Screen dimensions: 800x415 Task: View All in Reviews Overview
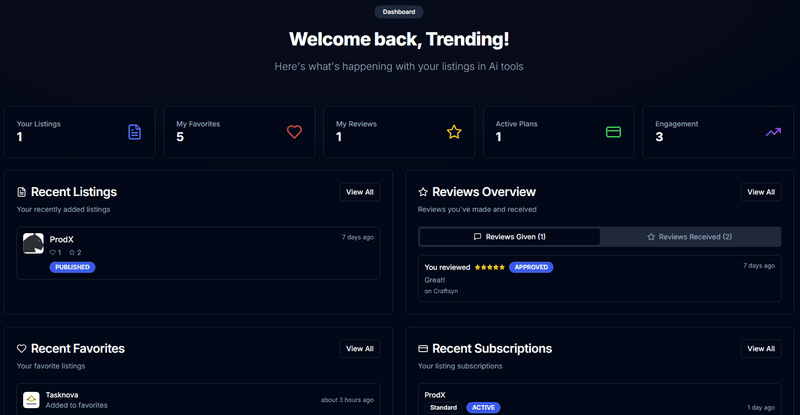761,192
